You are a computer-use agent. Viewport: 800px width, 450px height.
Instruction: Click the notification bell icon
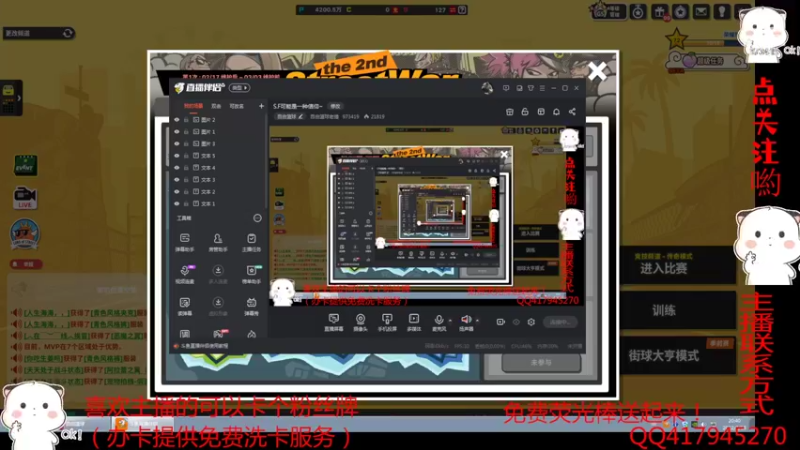(x=556, y=111)
